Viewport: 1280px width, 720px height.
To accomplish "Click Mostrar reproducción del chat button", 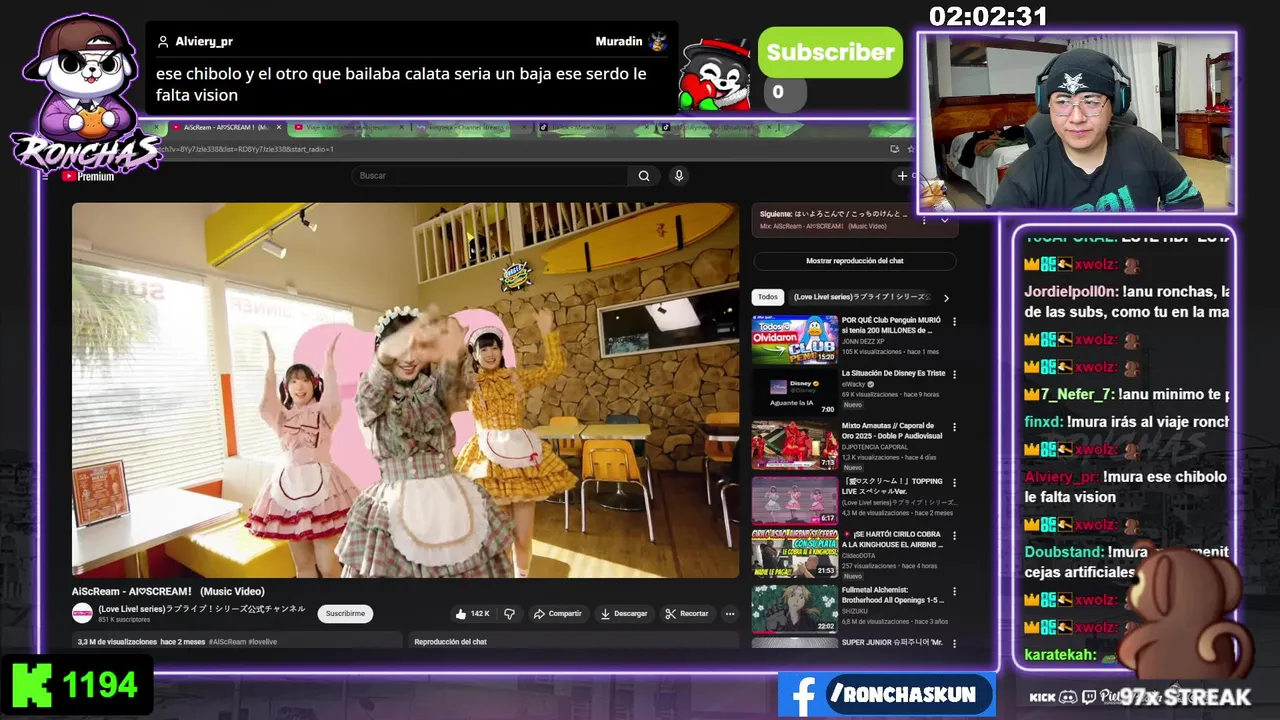I will coord(855,261).
